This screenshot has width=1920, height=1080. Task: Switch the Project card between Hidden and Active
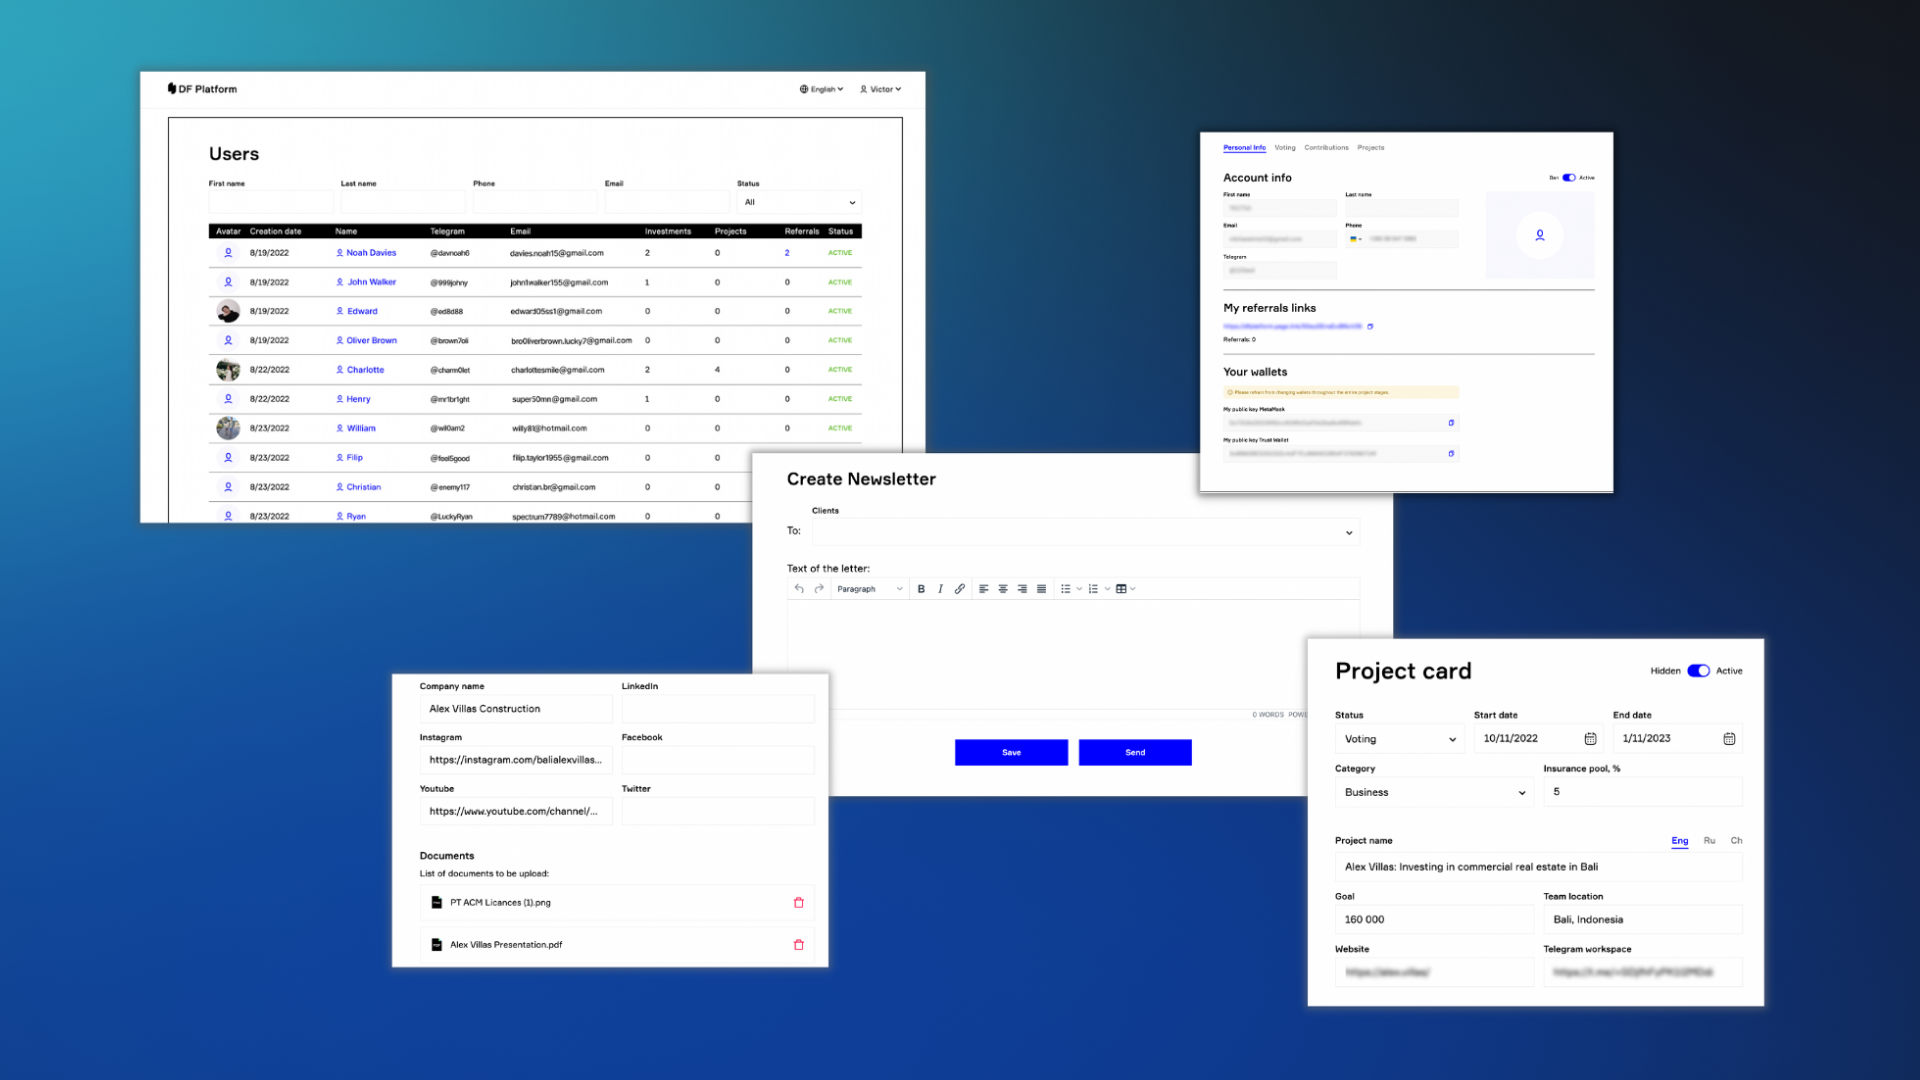pyautogui.click(x=1698, y=671)
